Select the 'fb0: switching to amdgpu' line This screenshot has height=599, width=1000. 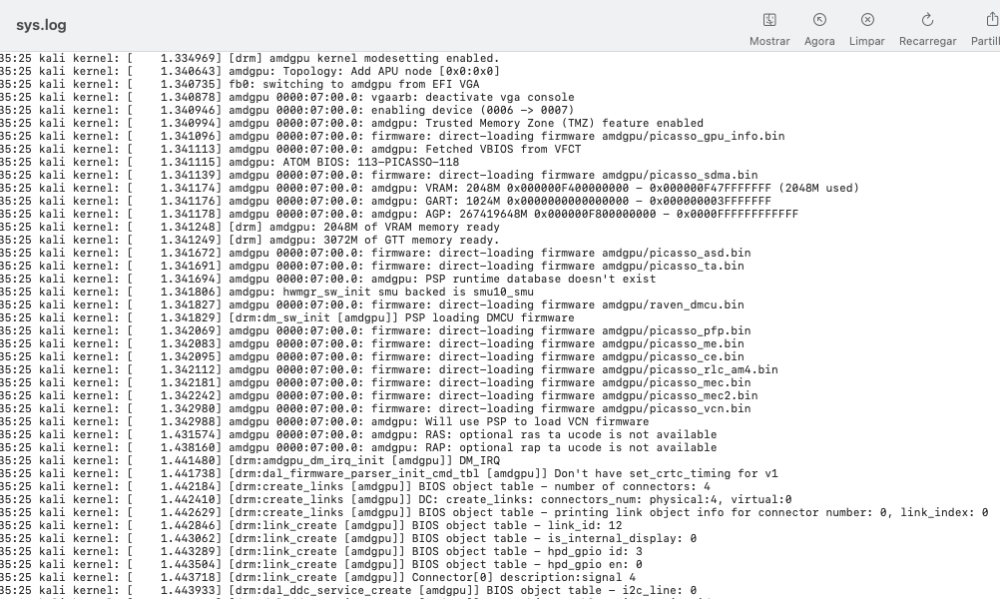[x=240, y=84]
